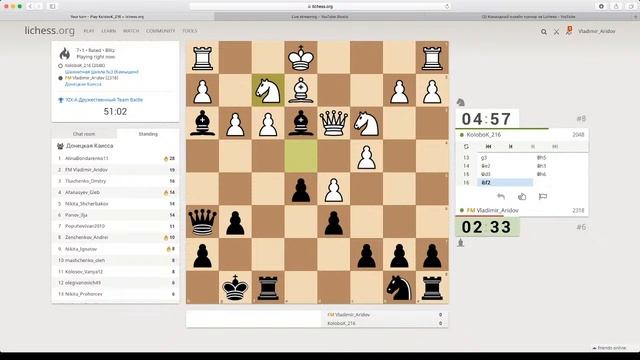Screen dimensions: 640x360
Task: Propose a takeback with the undo arrow
Action: (x=501, y=197)
